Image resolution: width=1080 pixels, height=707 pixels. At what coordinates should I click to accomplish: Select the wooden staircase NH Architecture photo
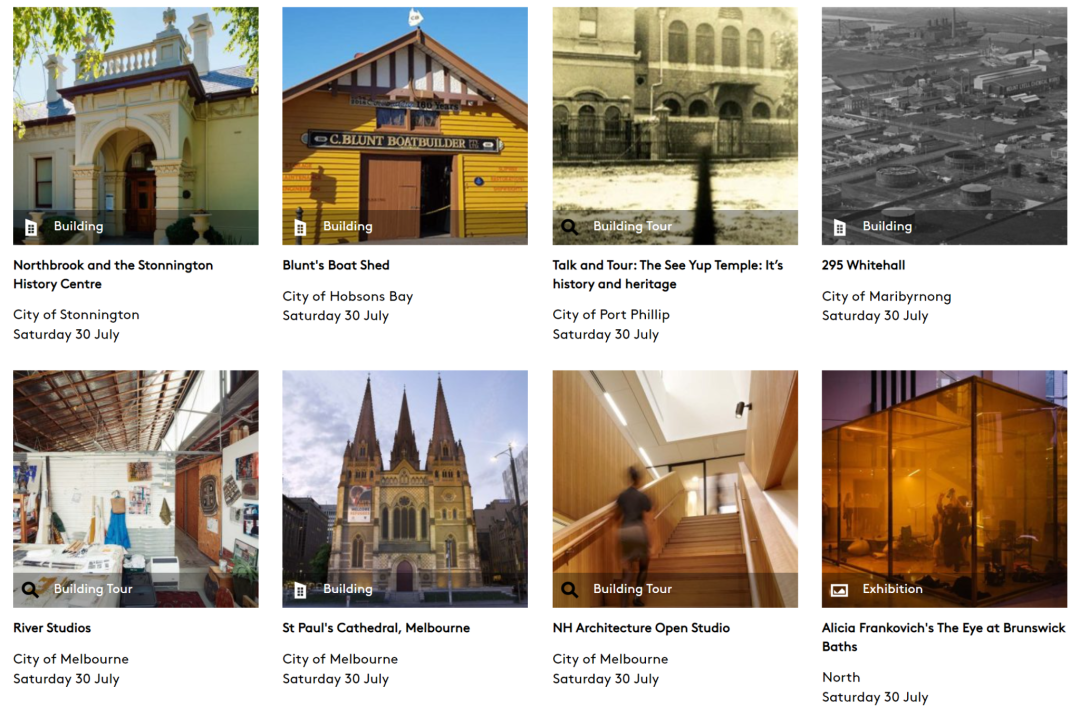[x=675, y=489]
